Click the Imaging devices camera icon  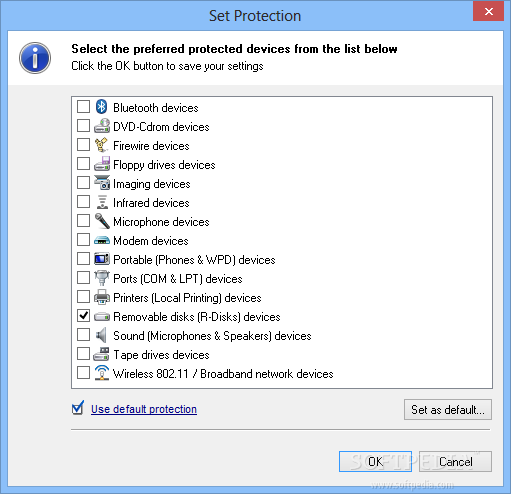tap(102, 183)
